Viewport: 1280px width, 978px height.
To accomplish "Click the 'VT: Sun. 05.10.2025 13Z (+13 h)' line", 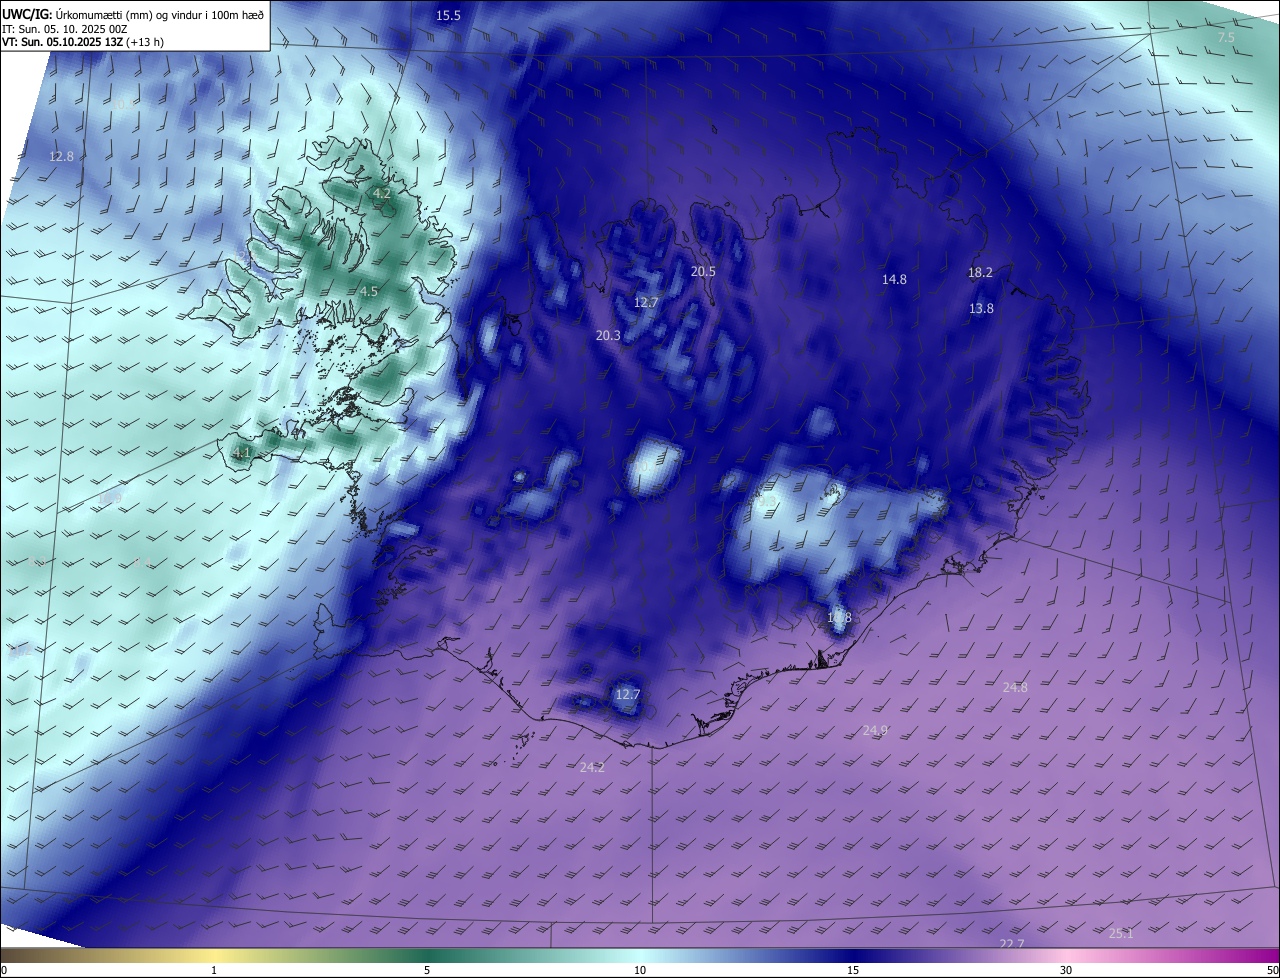I will click(x=83, y=42).
